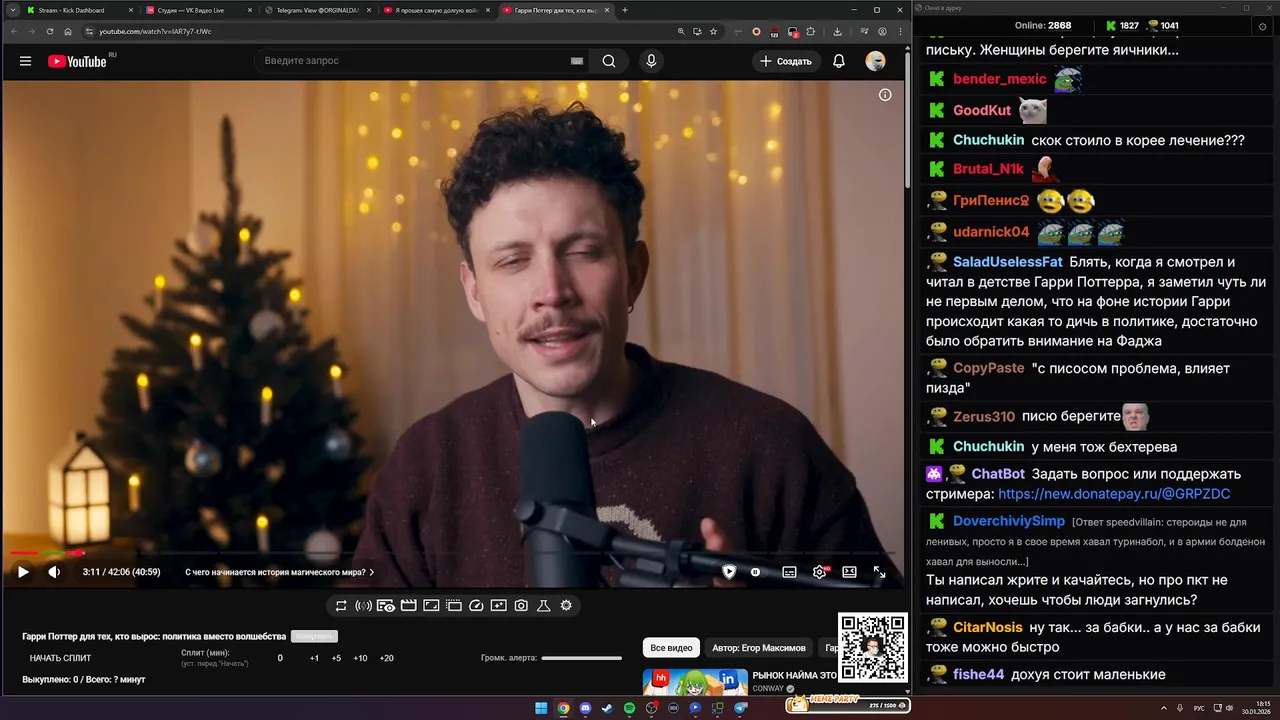This screenshot has height=720, width=1280.
Task: Open the browser extensions puzzle icon
Action: pyautogui.click(x=811, y=31)
